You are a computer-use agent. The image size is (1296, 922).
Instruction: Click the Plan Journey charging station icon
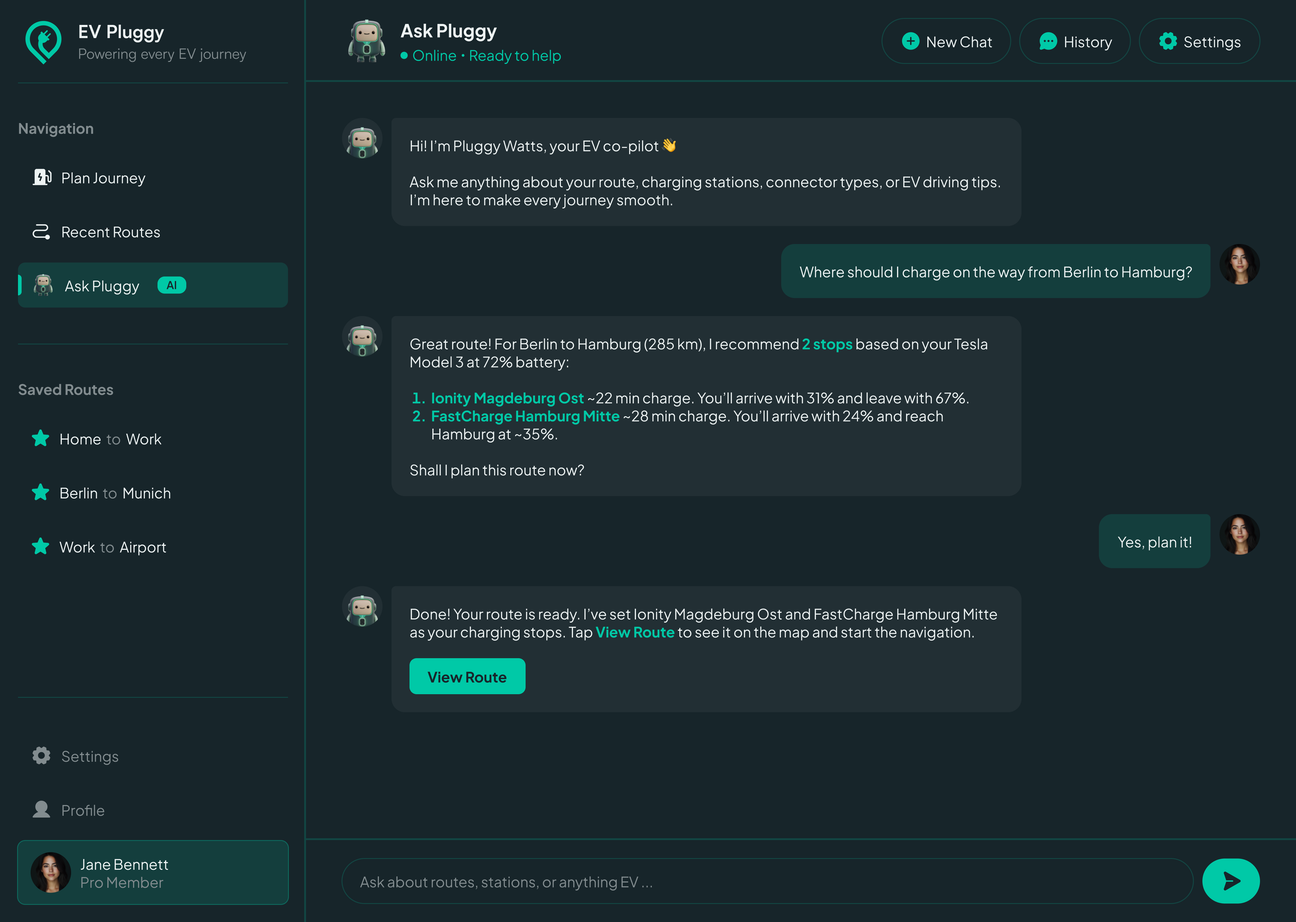click(x=41, y=178)
